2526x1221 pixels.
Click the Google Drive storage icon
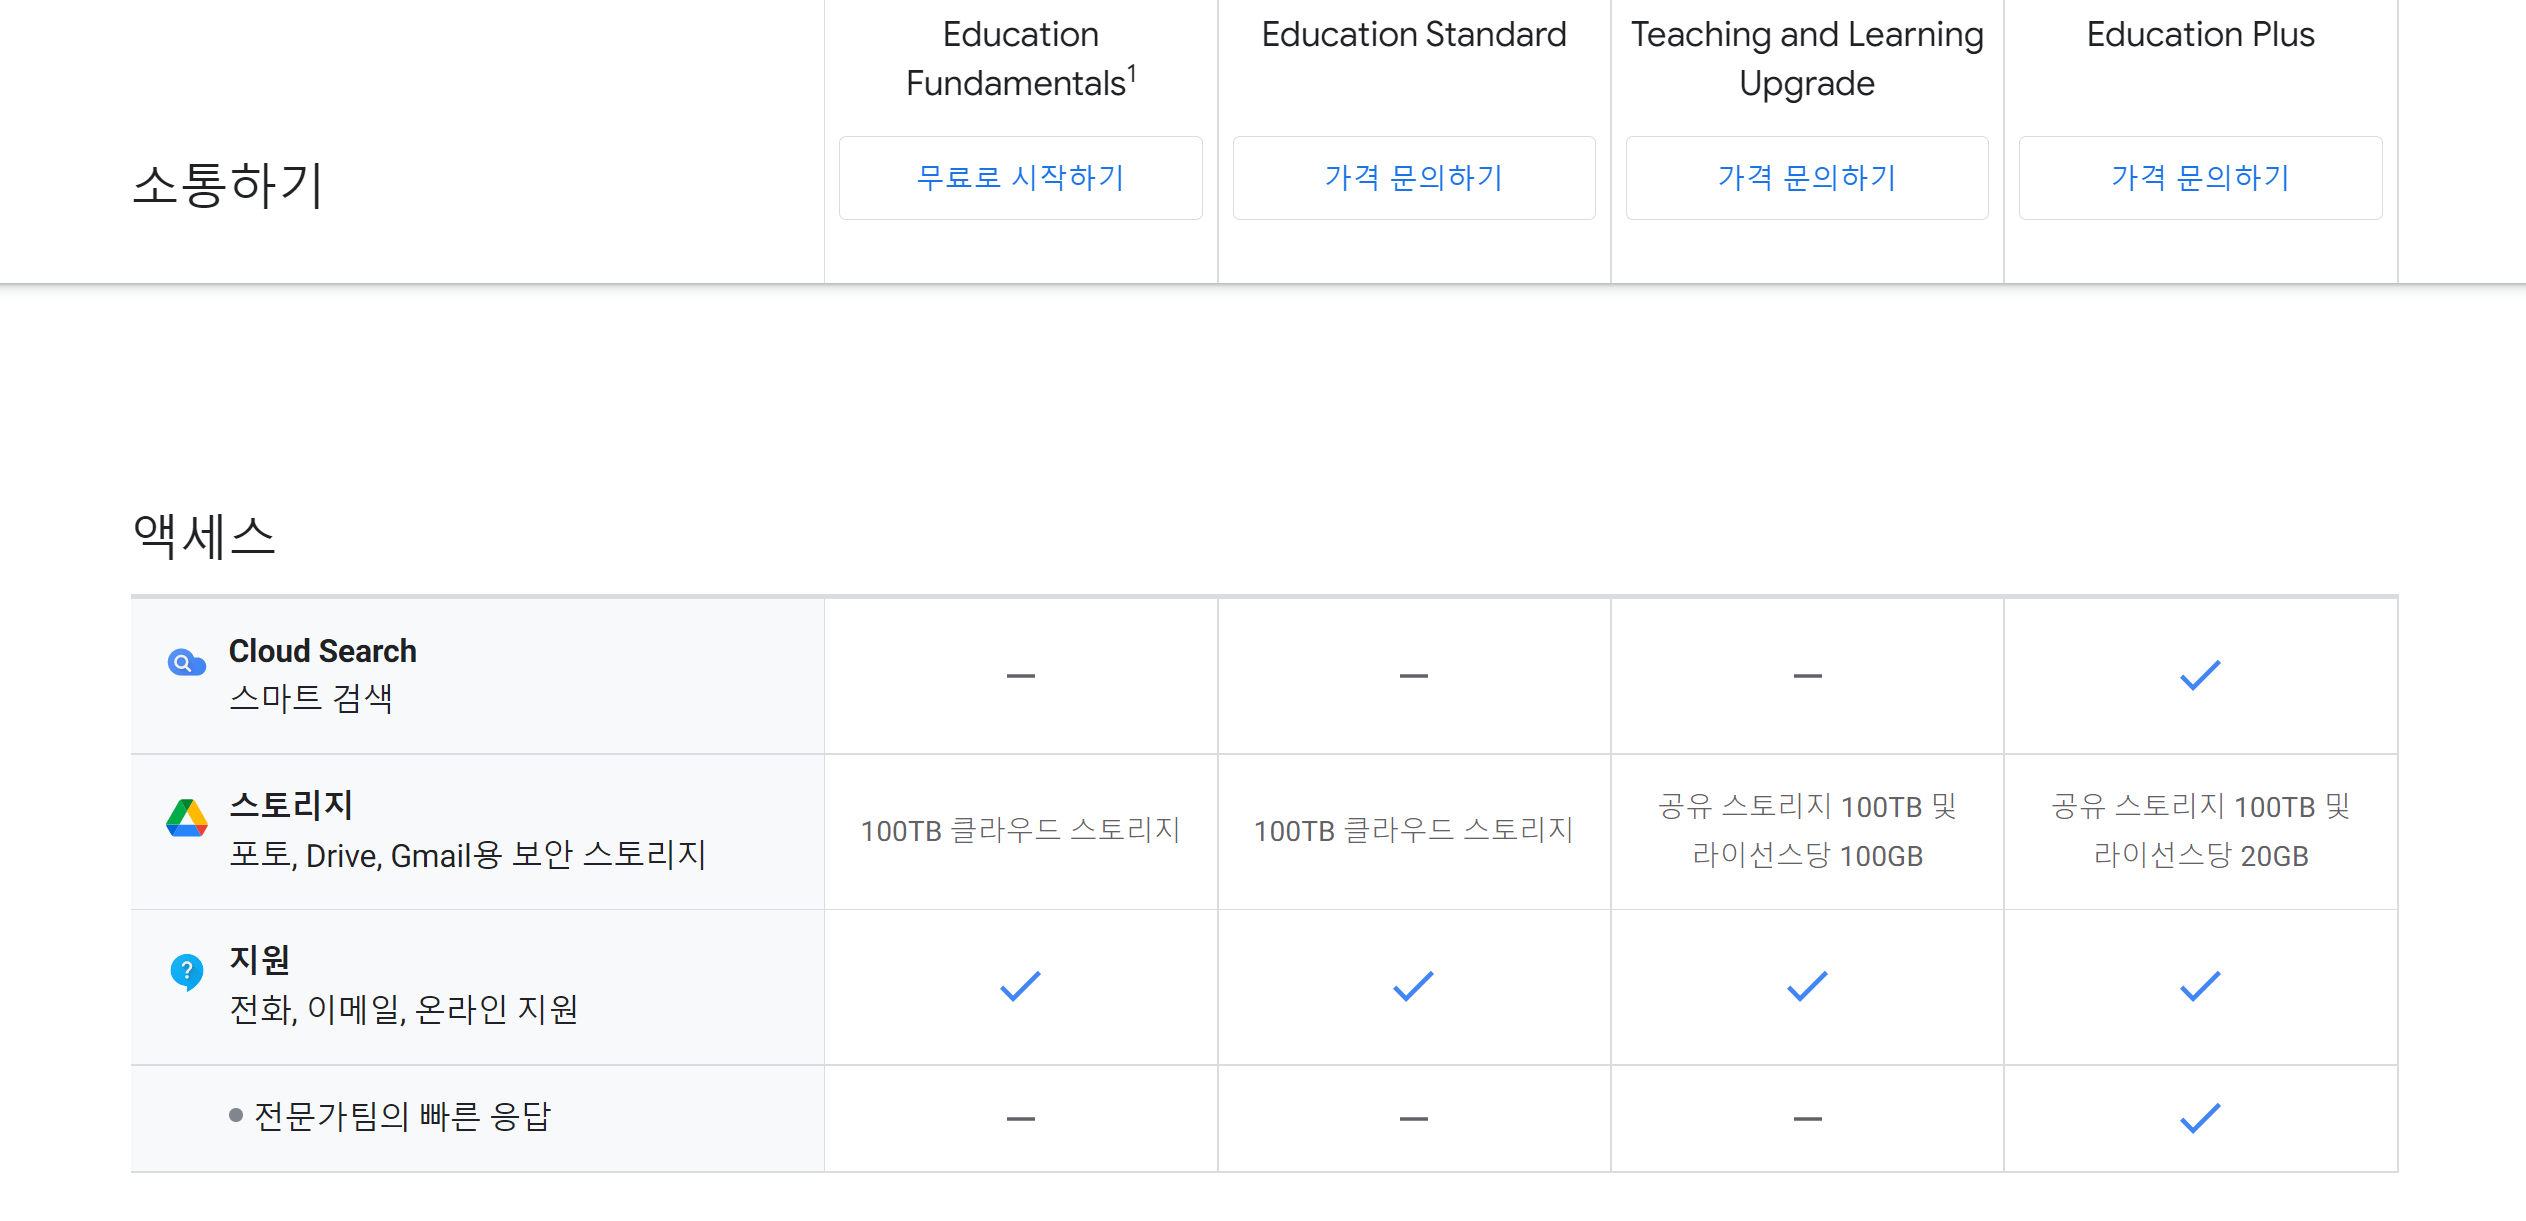[186, 818]
